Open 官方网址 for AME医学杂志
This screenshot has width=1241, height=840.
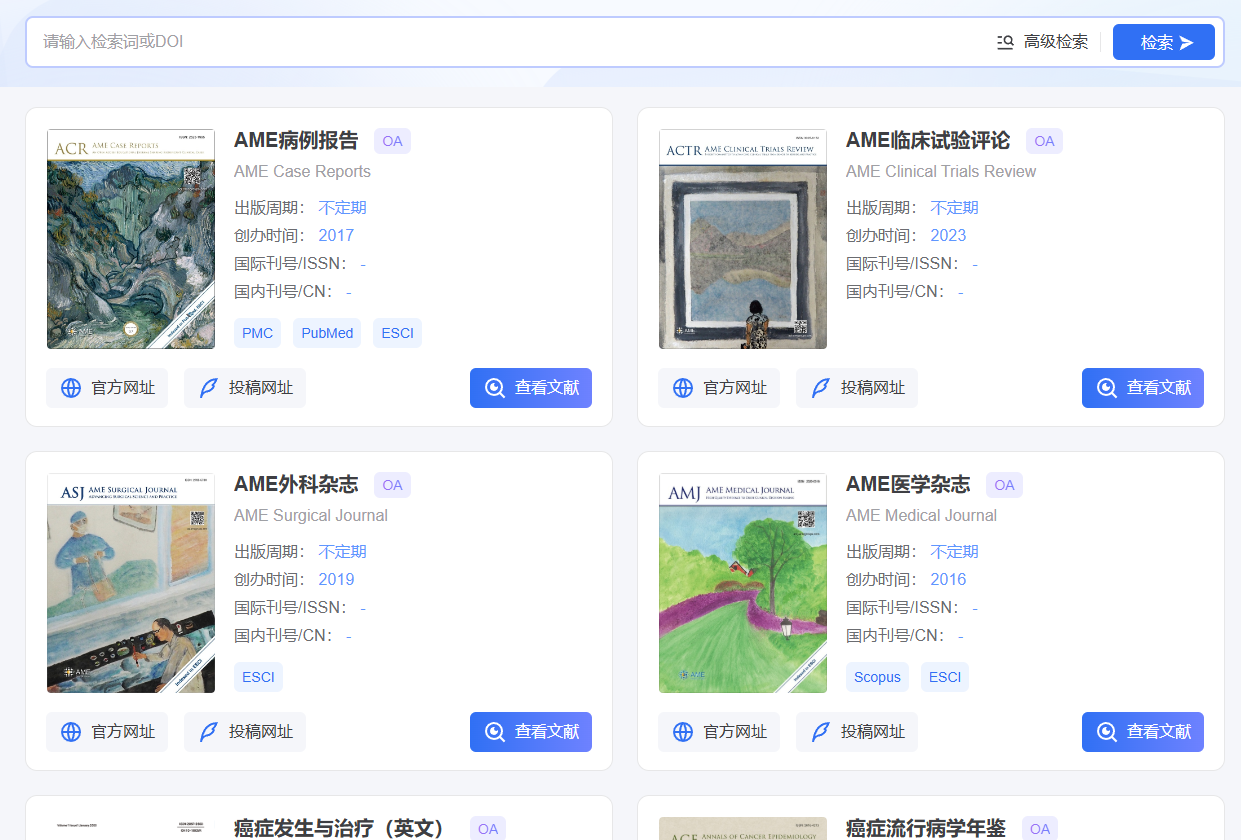(x=719, y=732)
